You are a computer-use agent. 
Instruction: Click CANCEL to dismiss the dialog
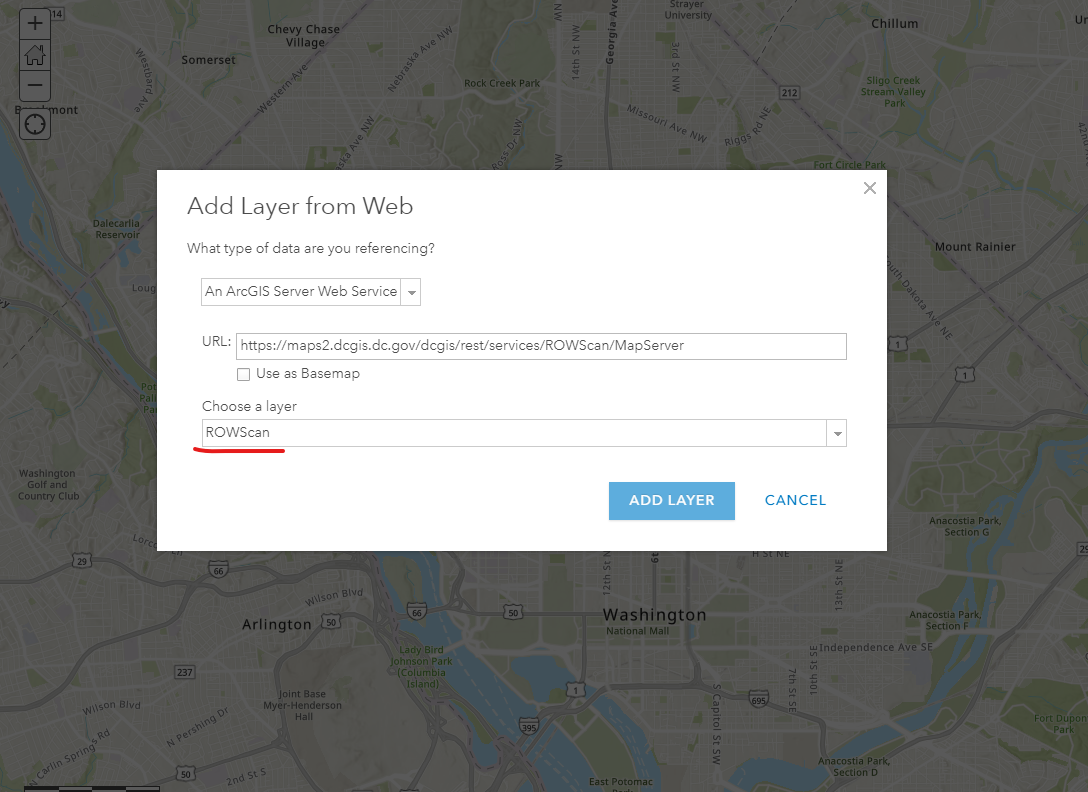point(795,500)
